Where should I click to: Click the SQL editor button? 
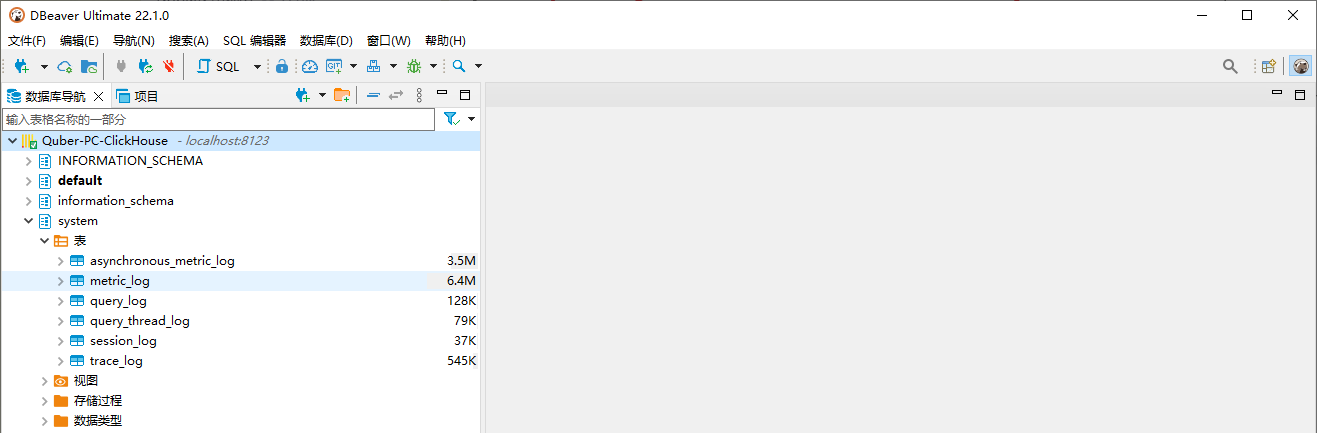219,66
